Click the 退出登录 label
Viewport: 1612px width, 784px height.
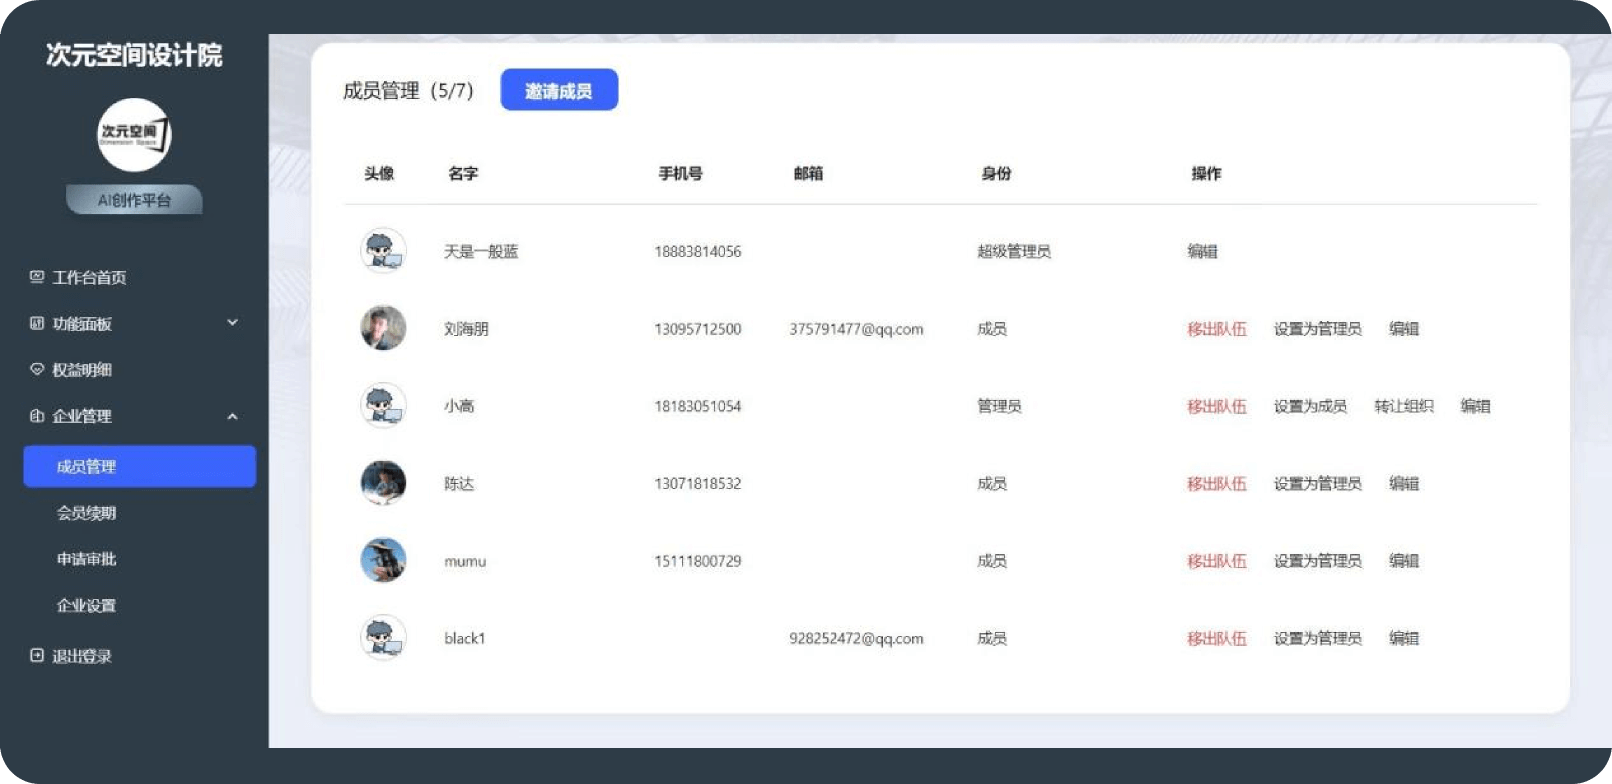pyautogui.click(x=82, y=656)
